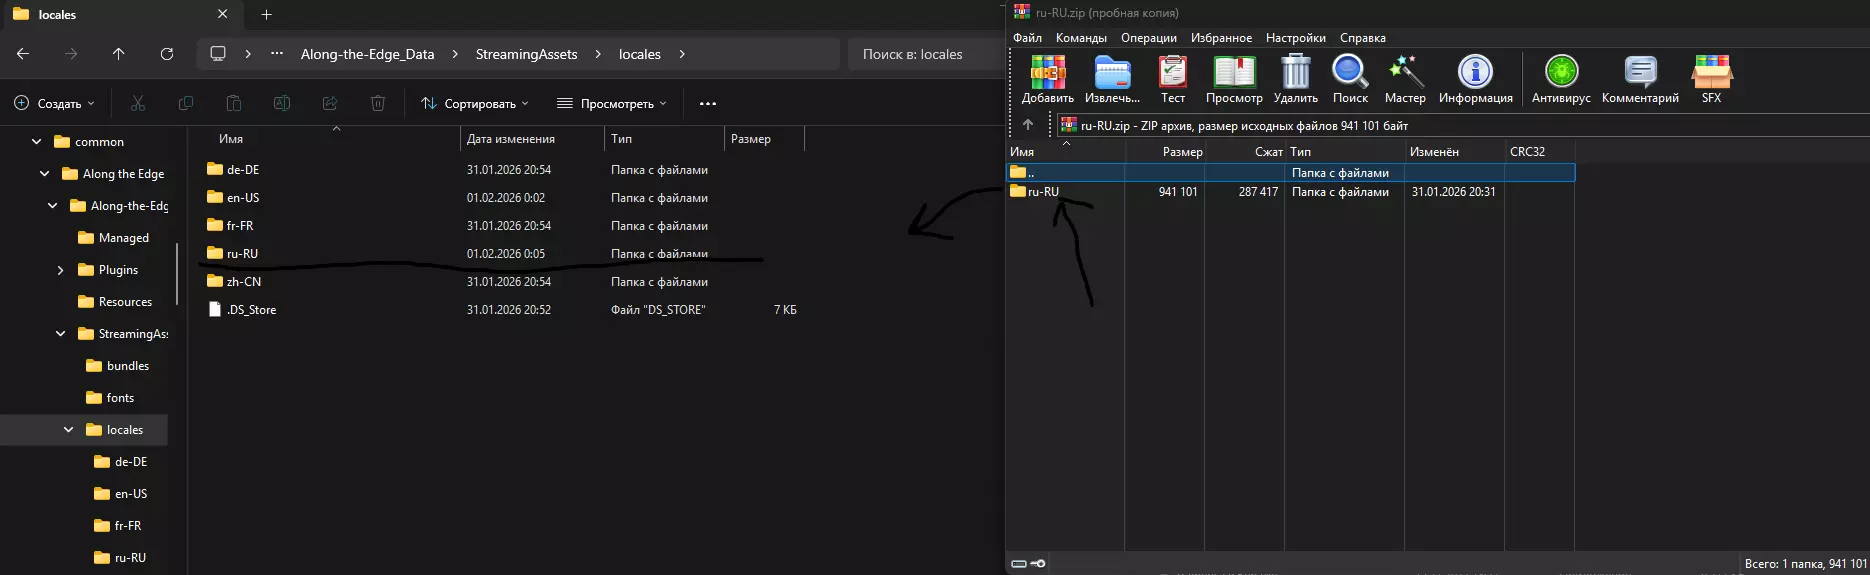
Task: Expand breadcrumb chevron after locales
Action: pyautogui.click(x=682, y=54)
